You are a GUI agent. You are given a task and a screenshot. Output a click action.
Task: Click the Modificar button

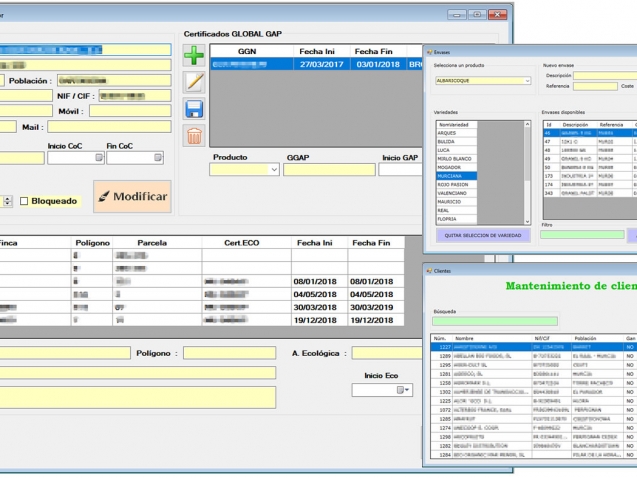tap(132, 197)
